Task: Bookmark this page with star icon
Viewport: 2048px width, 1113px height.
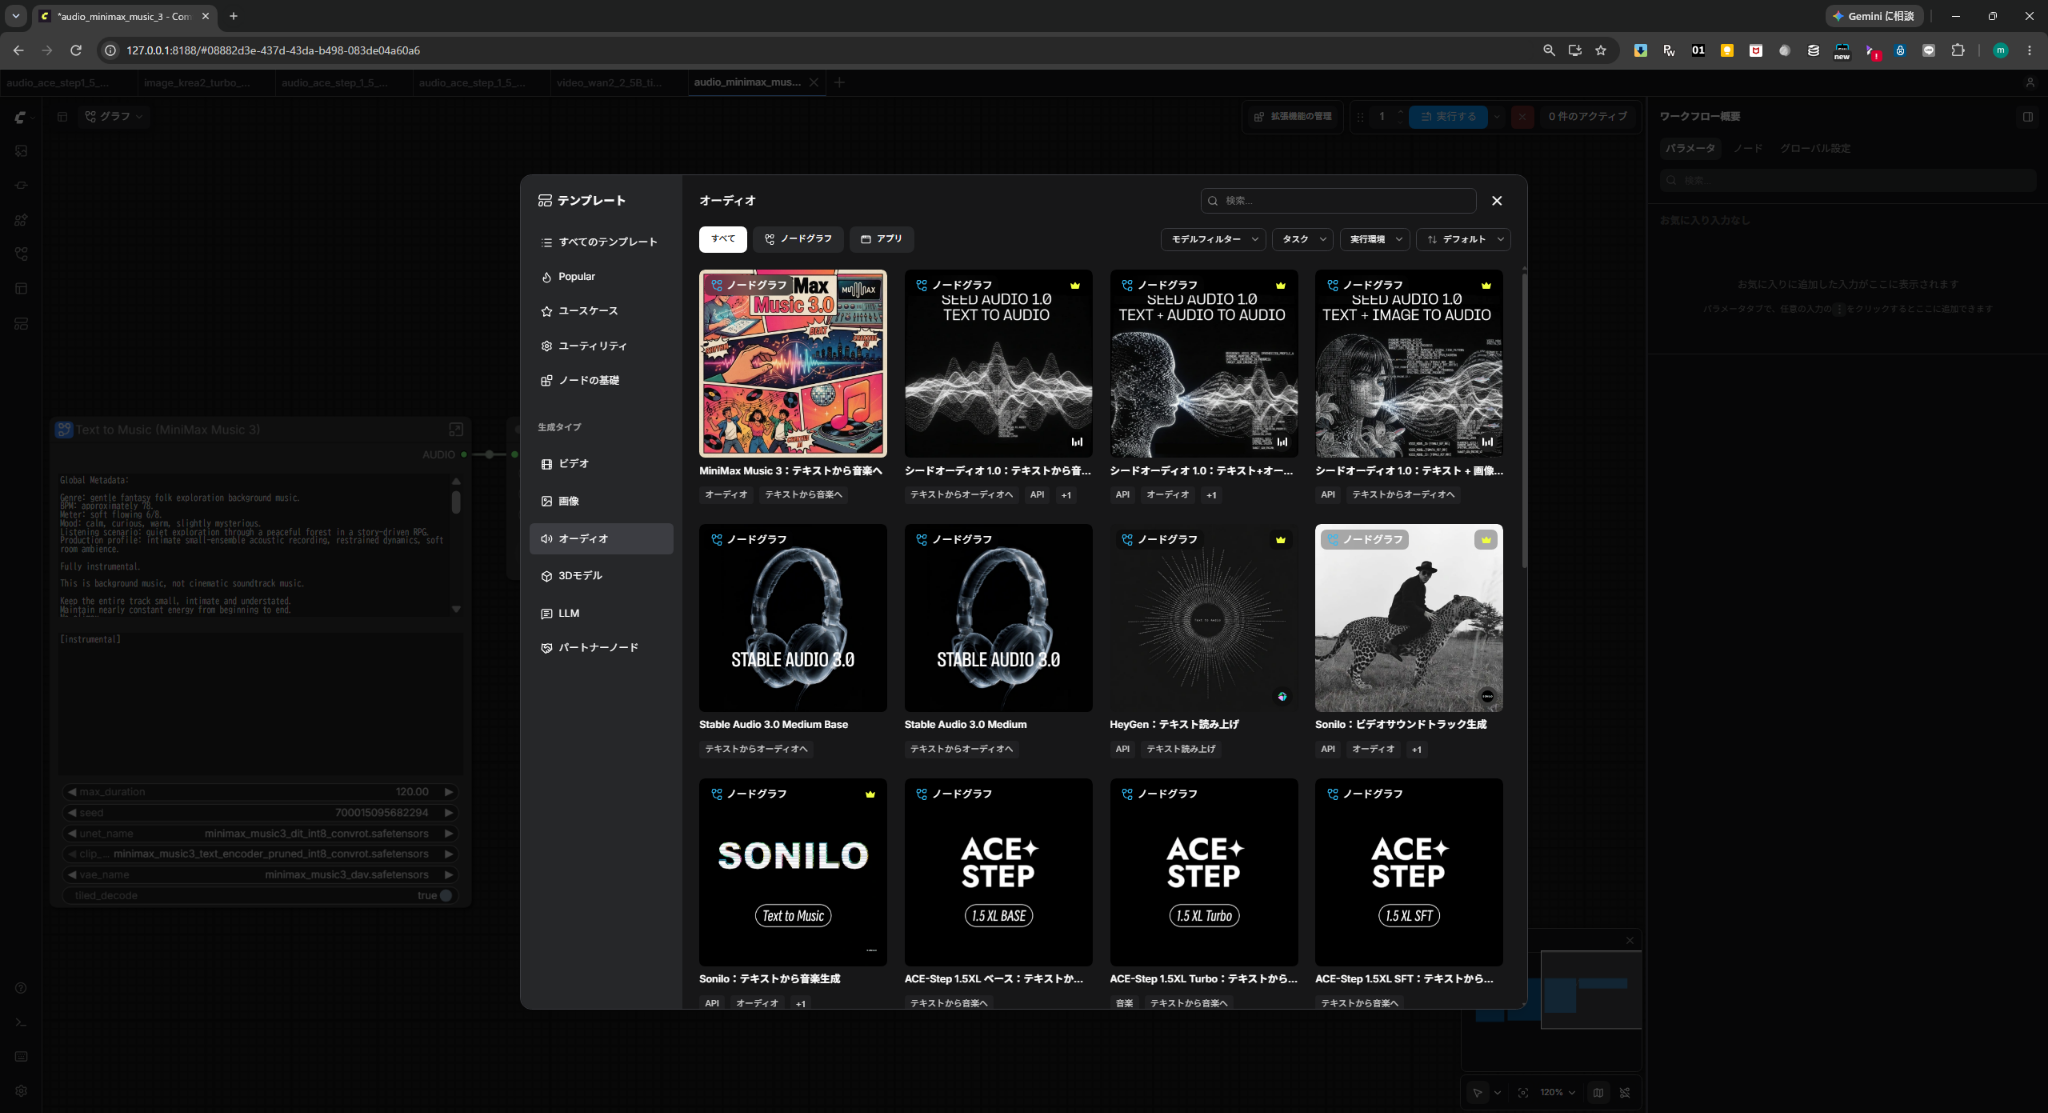Action: click(1601, 50)
